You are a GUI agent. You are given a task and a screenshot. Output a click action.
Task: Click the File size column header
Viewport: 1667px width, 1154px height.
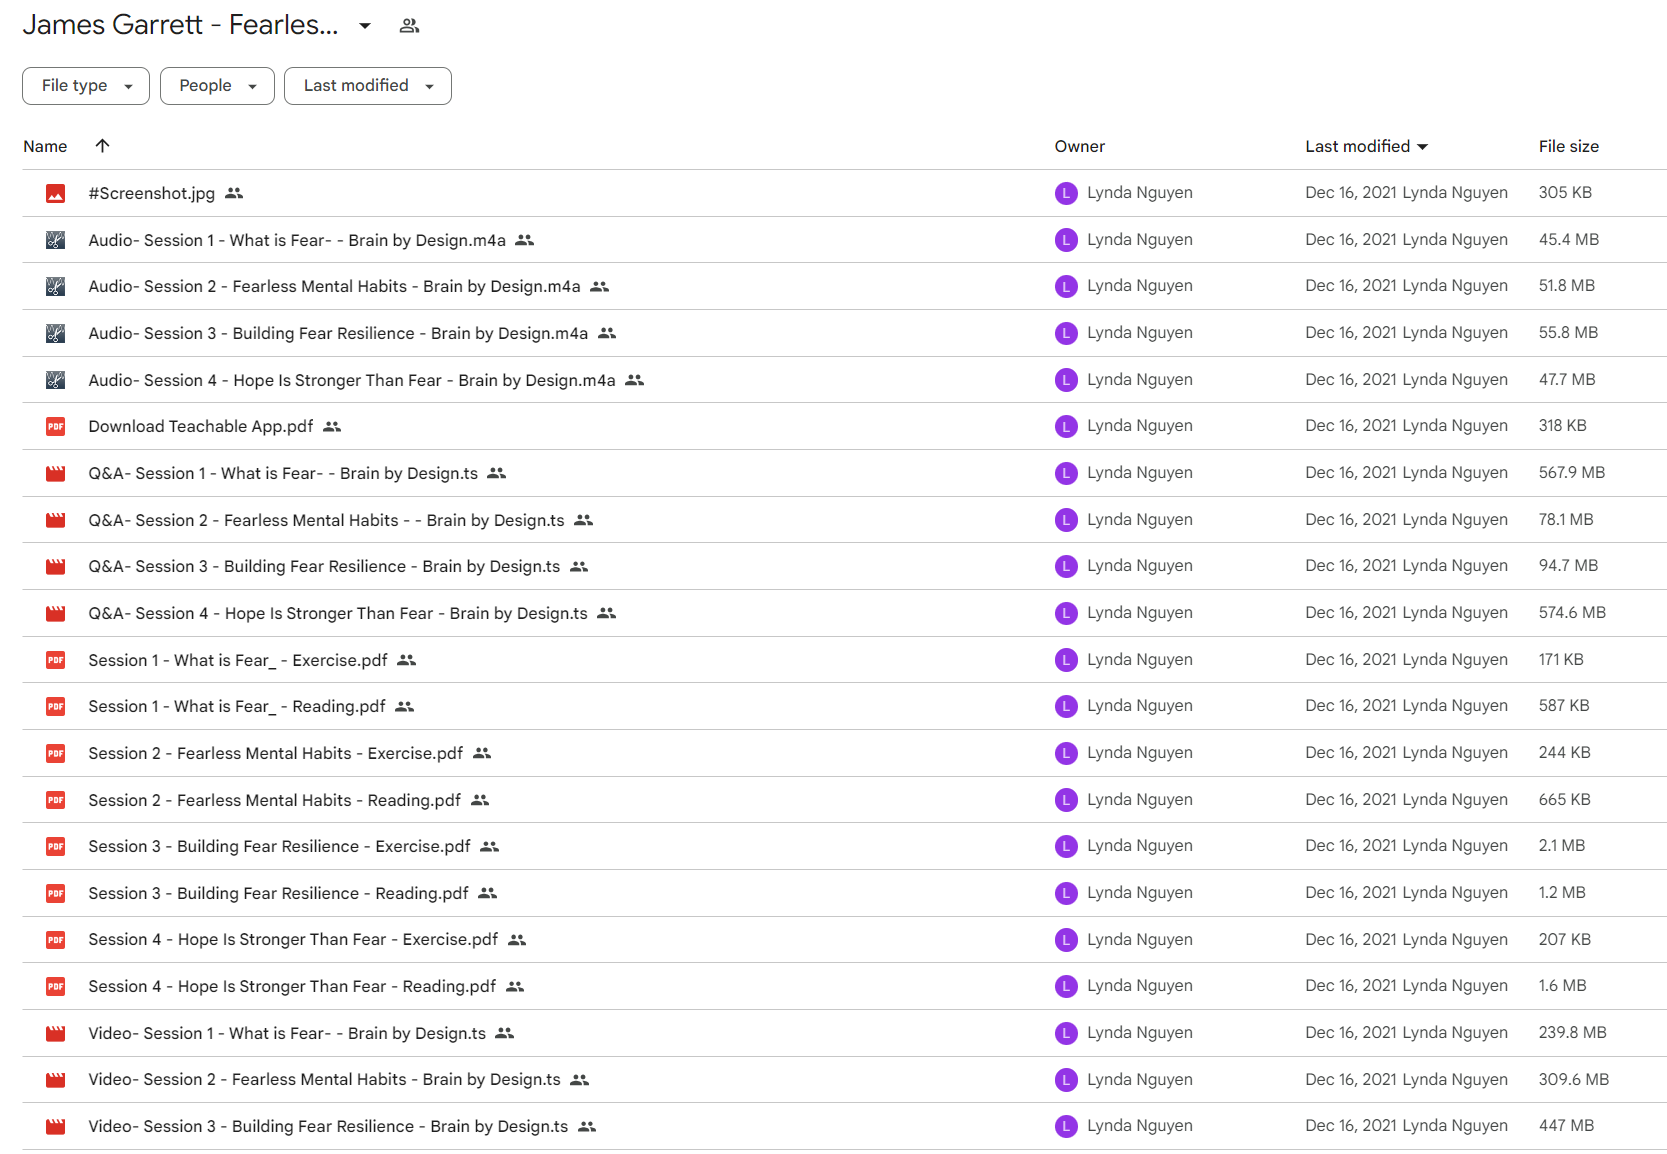[1568, 146]
